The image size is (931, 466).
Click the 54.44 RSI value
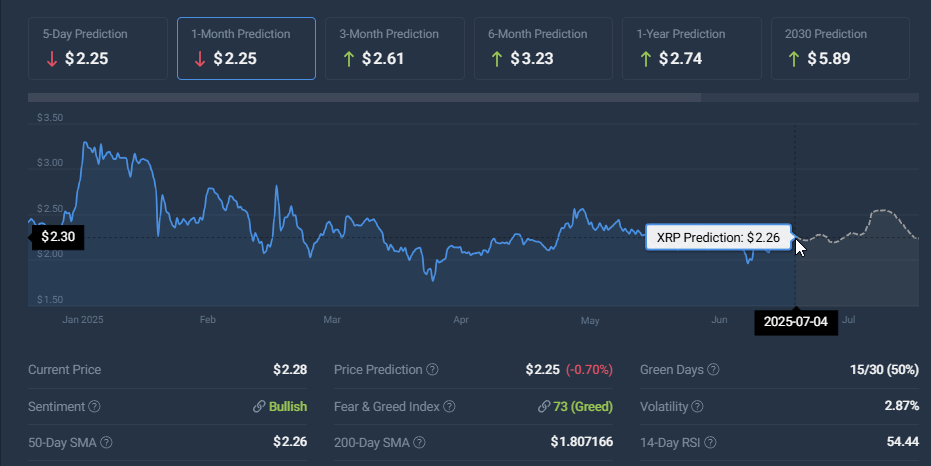(x=902, y=442)
